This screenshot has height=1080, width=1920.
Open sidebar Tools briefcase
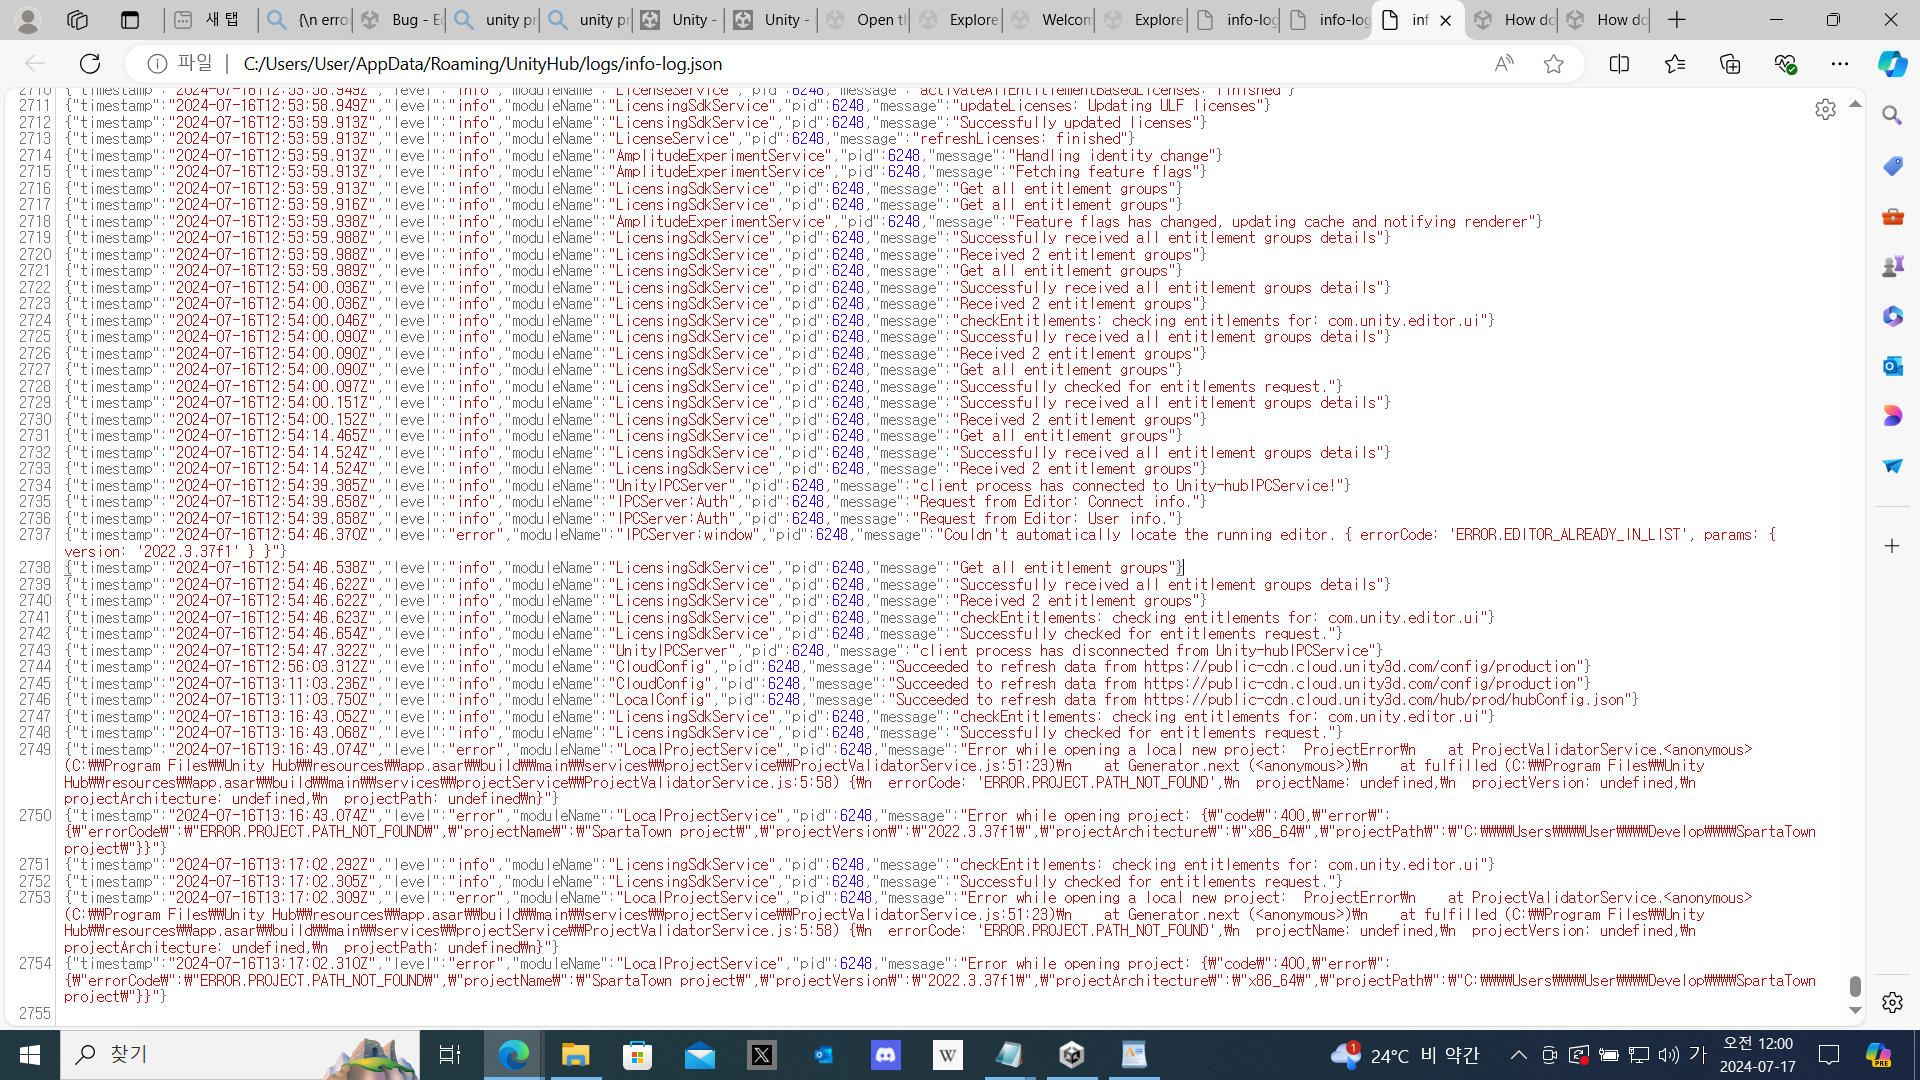tap(1892, 216)
